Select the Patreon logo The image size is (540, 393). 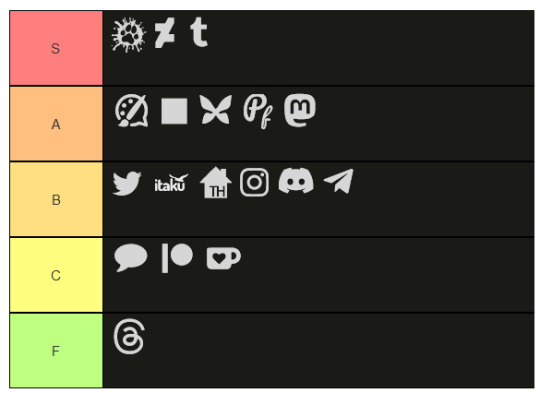tap(177, 258)
